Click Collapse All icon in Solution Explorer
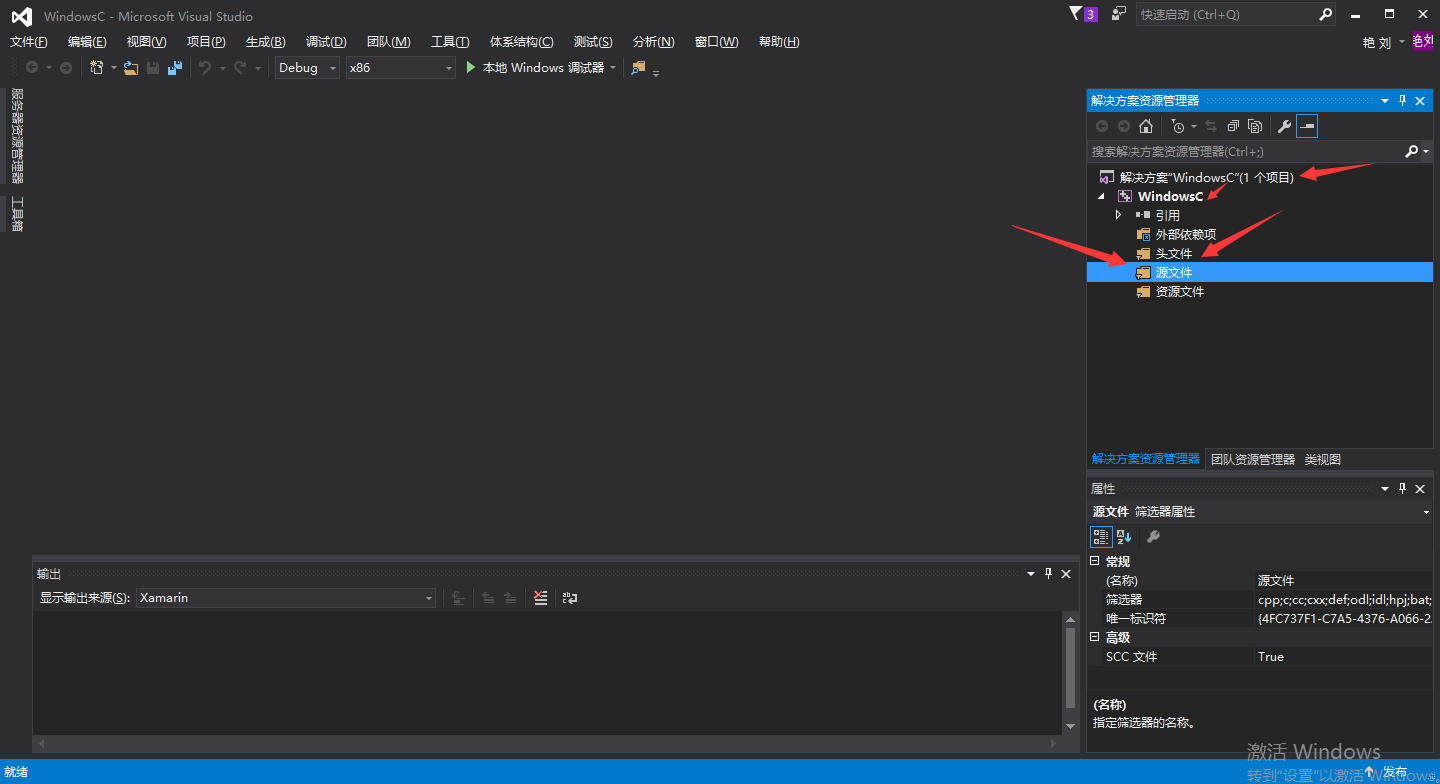 pyautogui.click(x=1232, y=126)
